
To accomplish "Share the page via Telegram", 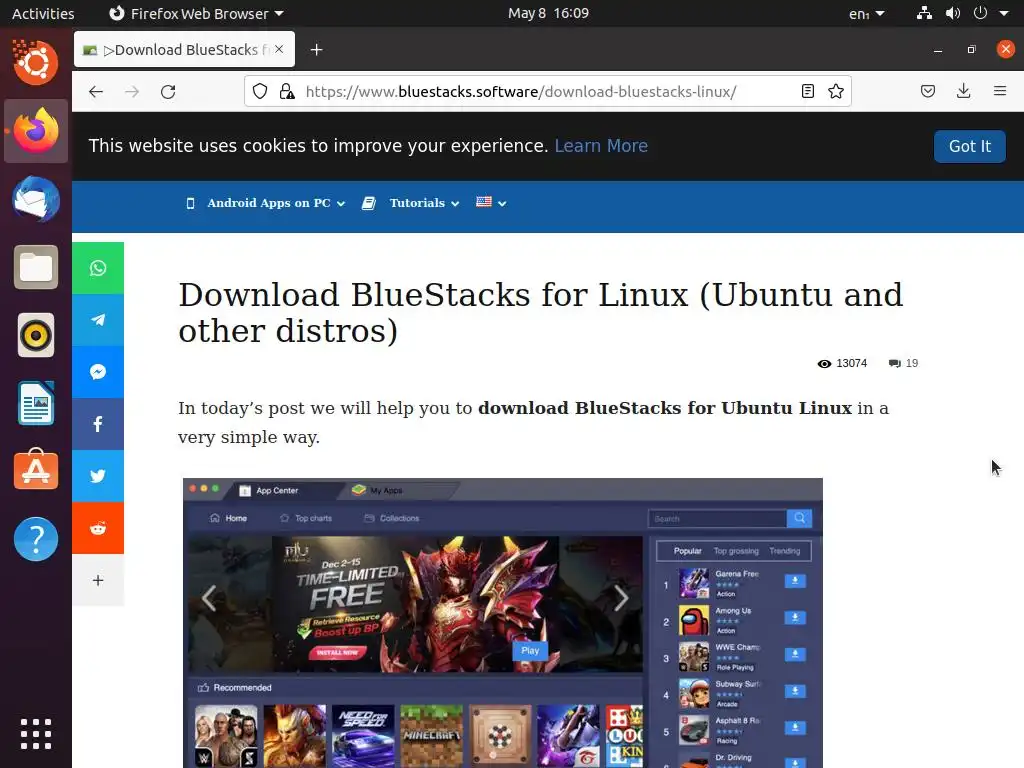I will point(98,320).
